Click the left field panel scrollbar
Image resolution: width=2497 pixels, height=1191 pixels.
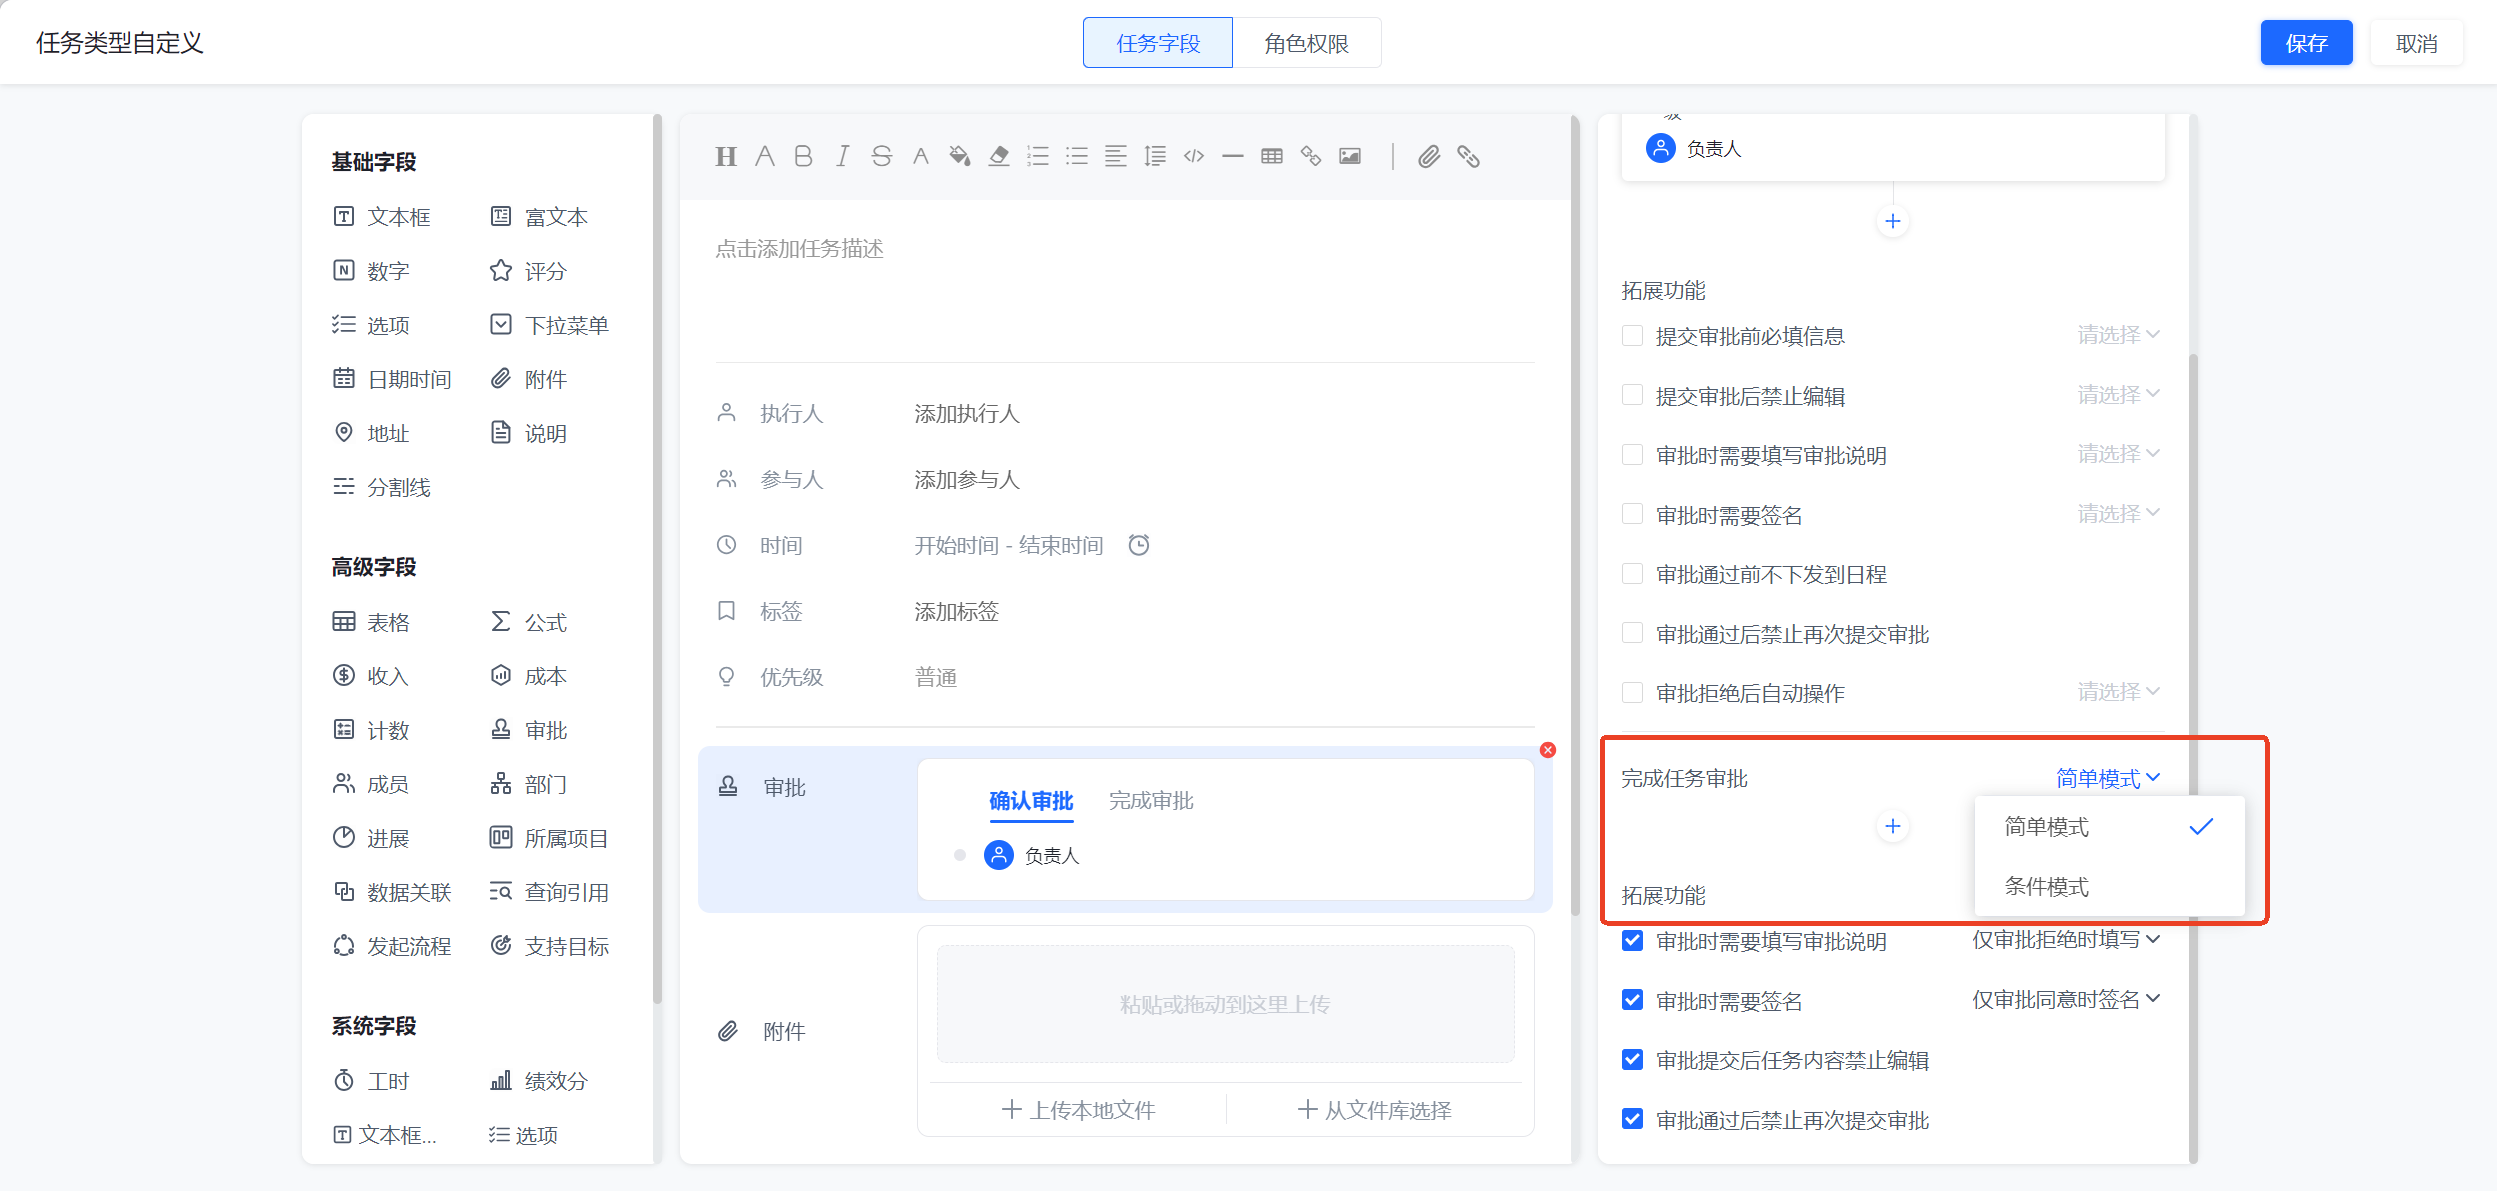click(657, 560)
